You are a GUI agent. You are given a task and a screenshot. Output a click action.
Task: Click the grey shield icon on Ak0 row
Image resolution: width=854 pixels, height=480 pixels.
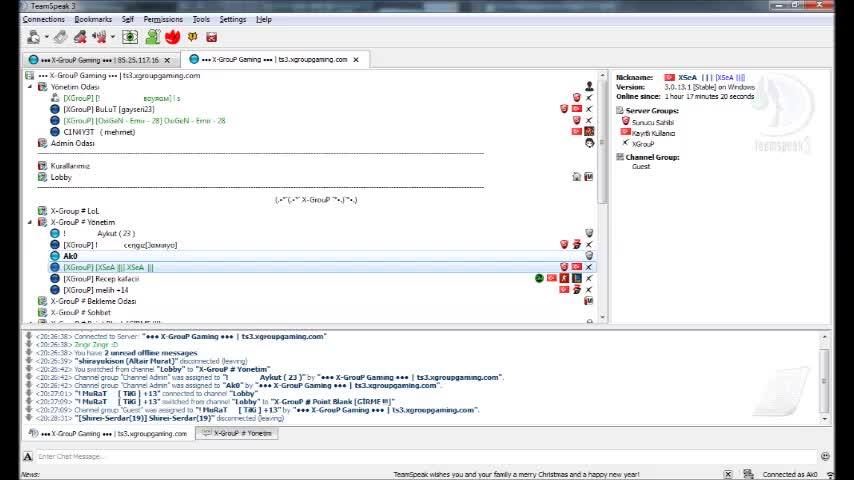(589, 256)
